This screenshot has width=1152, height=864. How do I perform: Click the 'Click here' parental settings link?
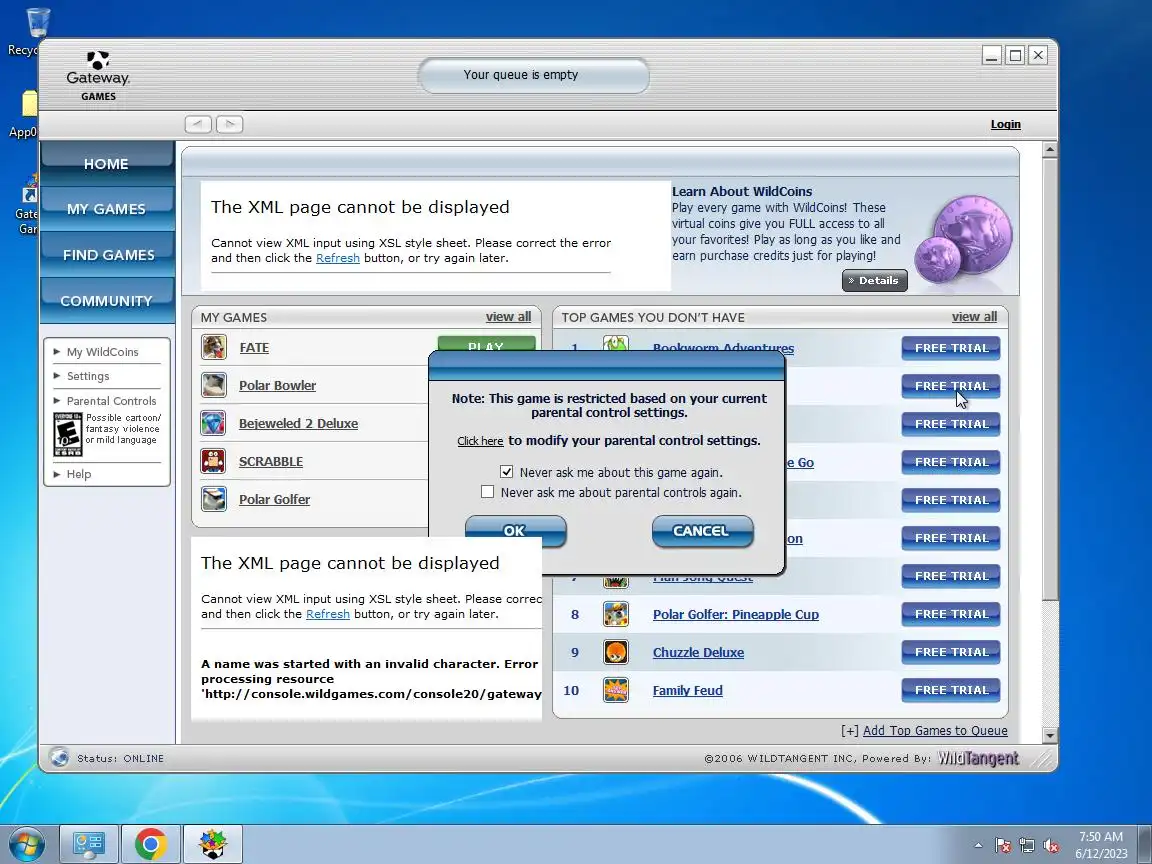pyautogui.click(x=480, y=441)
